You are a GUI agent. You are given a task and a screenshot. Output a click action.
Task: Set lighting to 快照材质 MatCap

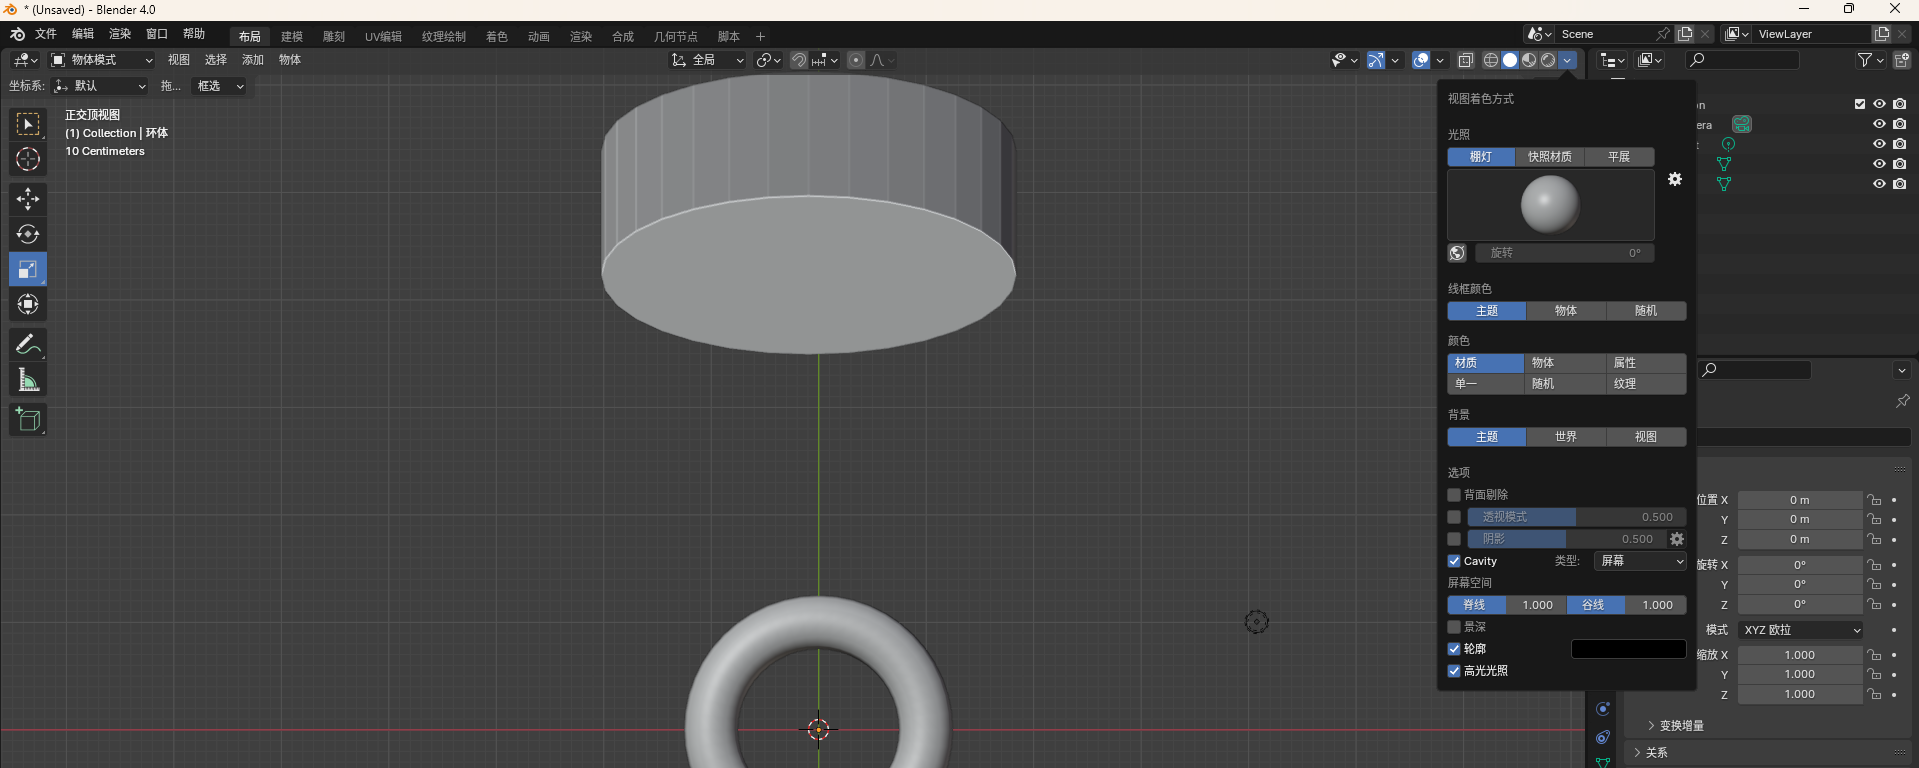tap(1549, 157)
